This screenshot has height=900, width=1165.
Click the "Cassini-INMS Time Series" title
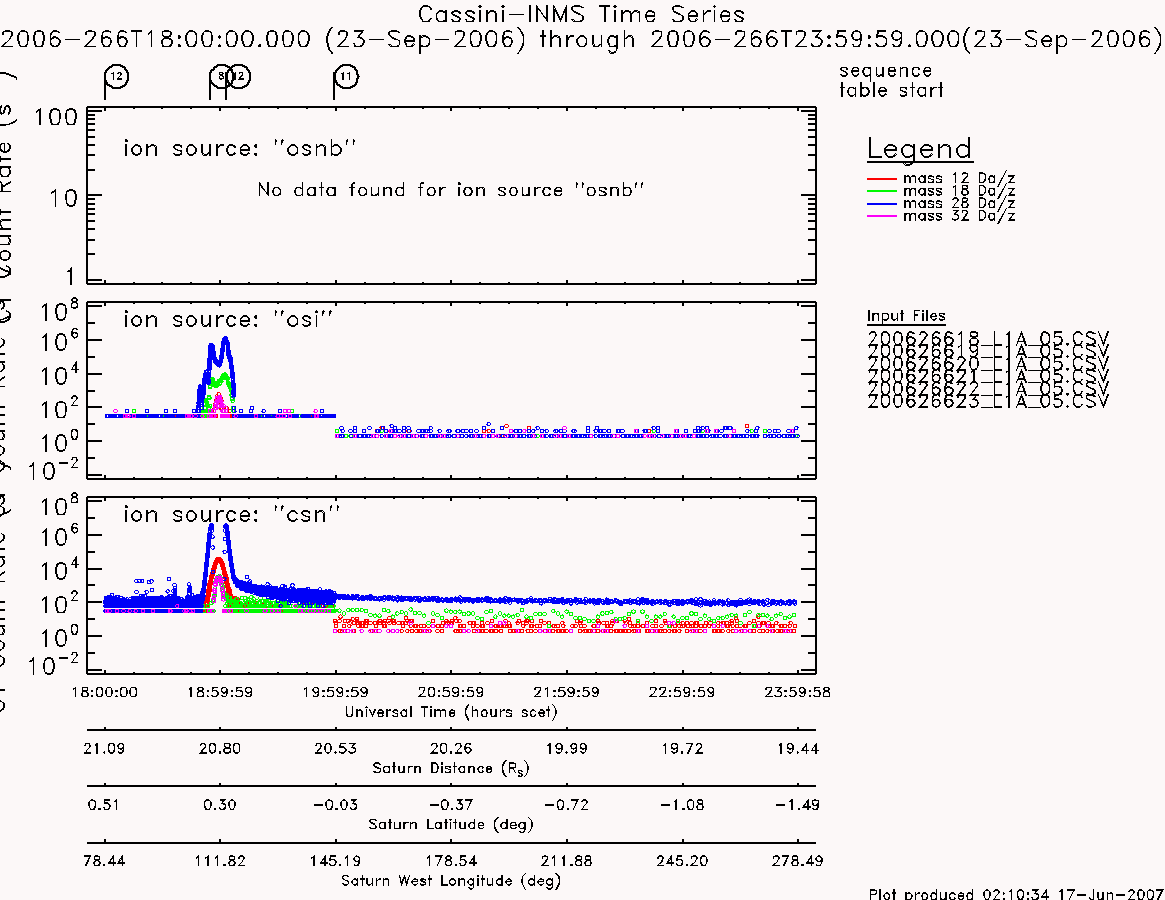pyautogui.click(x=581, y=14)
